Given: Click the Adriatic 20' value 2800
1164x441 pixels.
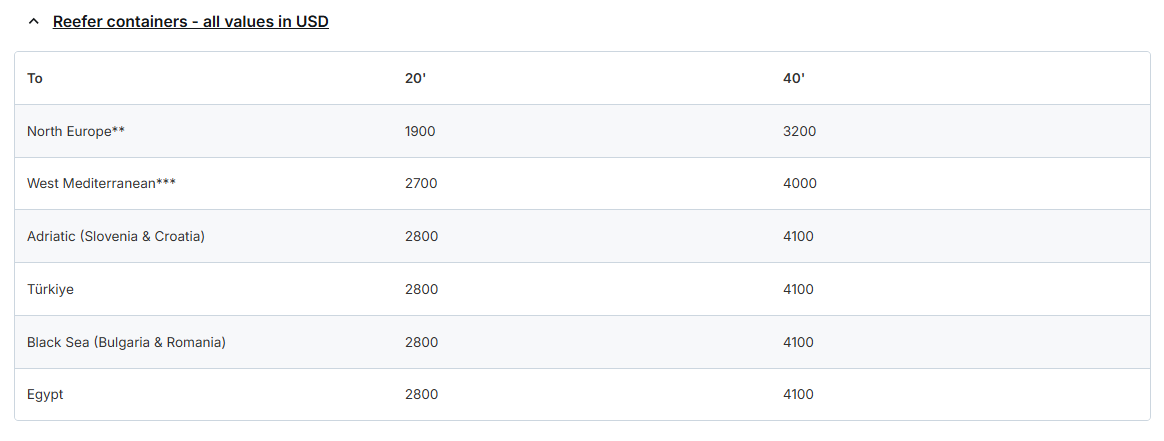Looking at the screenshot, I should point(421,237).
